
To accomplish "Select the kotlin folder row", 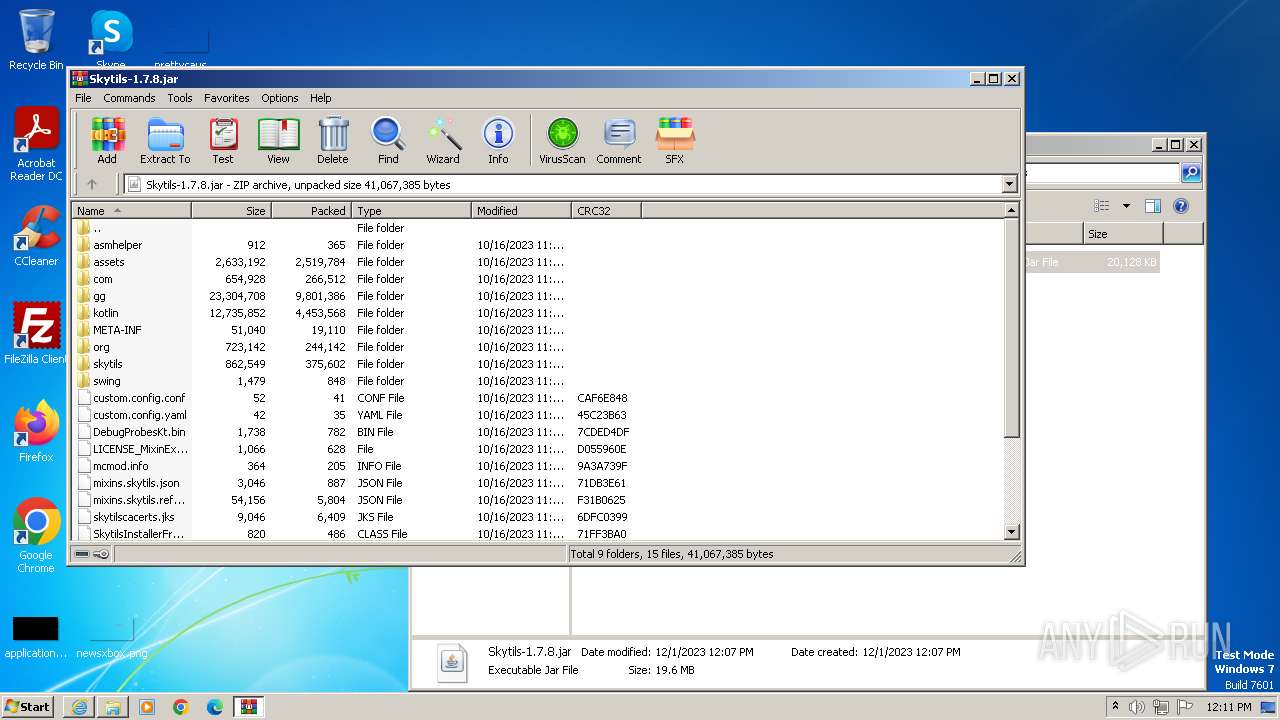I will [x=538, y=313].
